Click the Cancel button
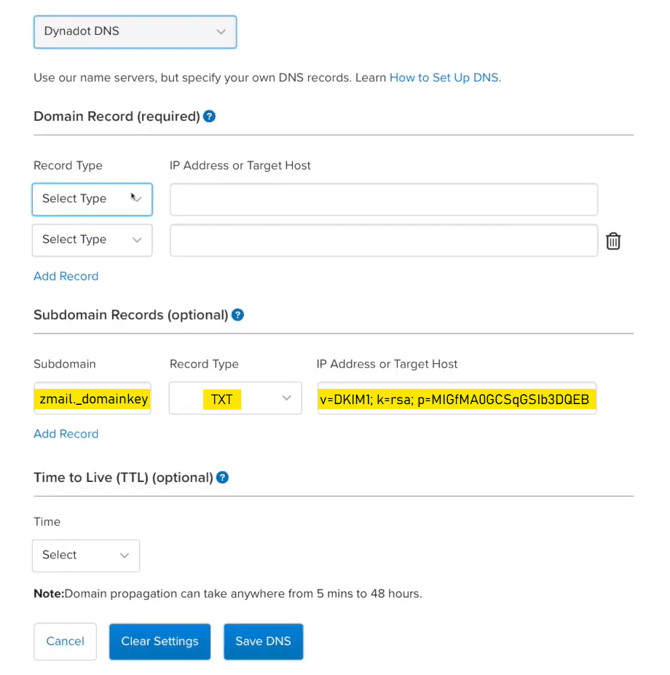 click(x=65, y=641)
